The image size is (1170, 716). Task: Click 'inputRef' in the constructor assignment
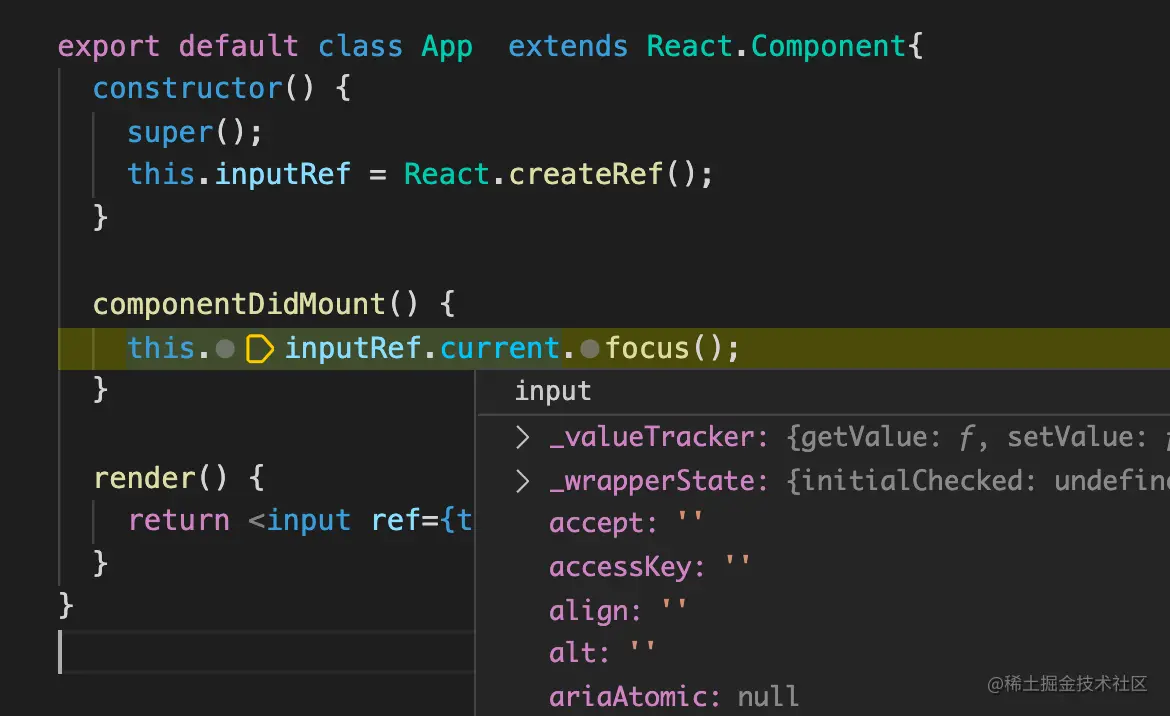(x=283, y=175)
